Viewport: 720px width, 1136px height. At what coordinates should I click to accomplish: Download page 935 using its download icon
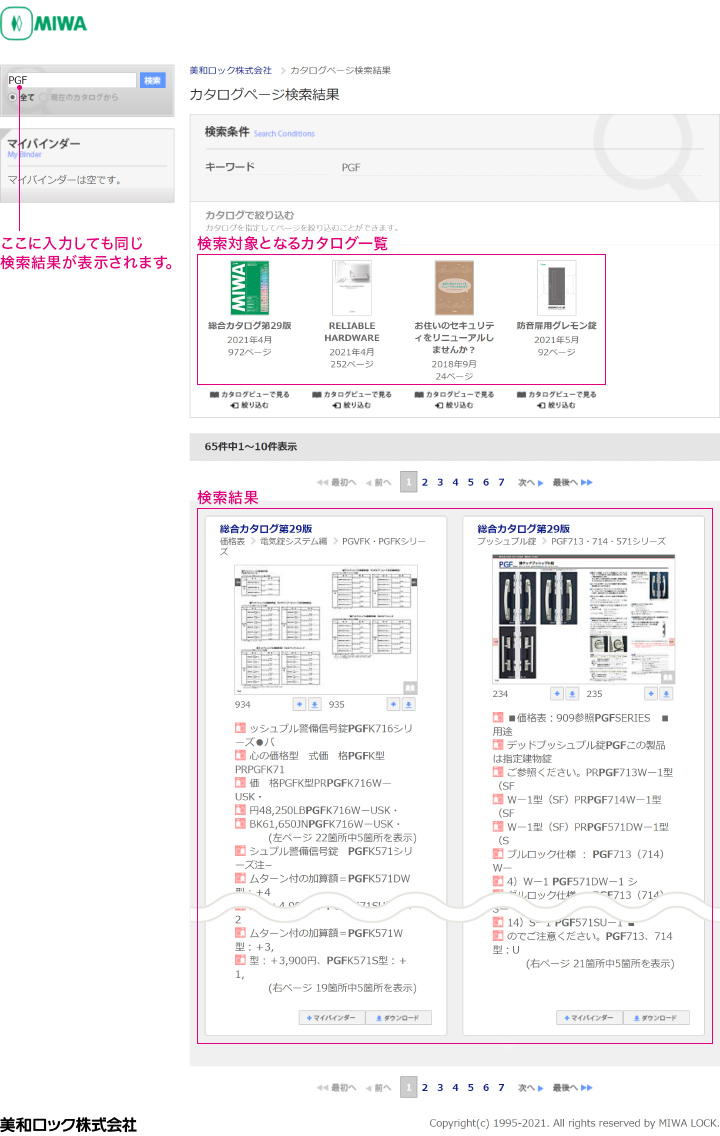(x=409, y=704)
